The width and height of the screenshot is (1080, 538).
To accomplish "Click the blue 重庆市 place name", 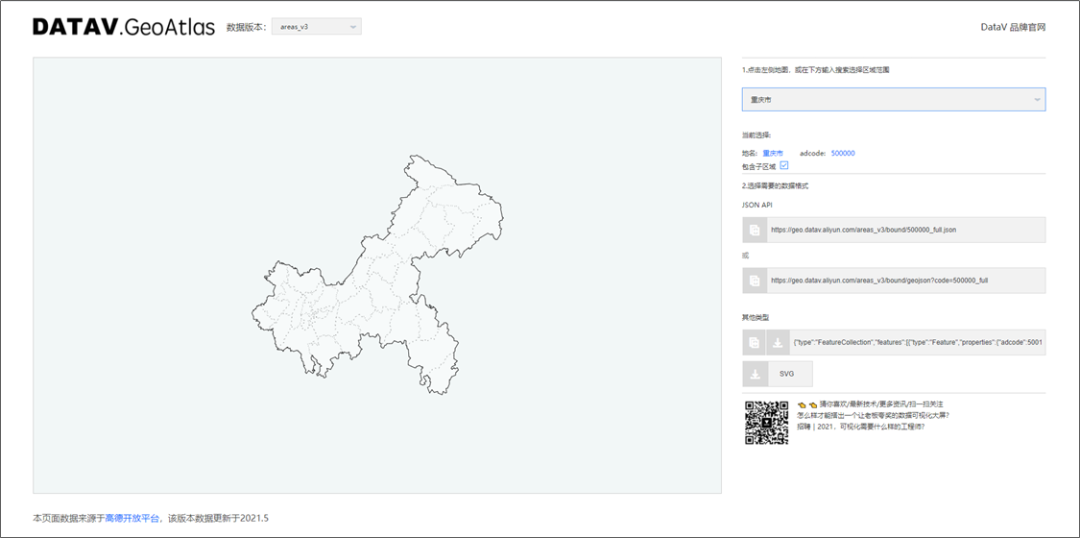I will click(772, 154).
